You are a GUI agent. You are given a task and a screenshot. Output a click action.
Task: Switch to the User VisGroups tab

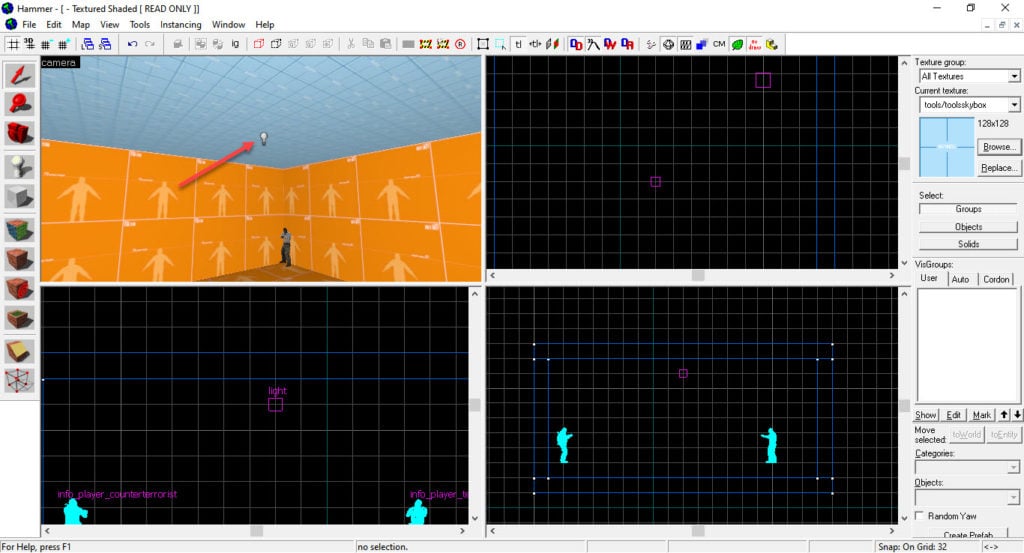tap(929, 278)
